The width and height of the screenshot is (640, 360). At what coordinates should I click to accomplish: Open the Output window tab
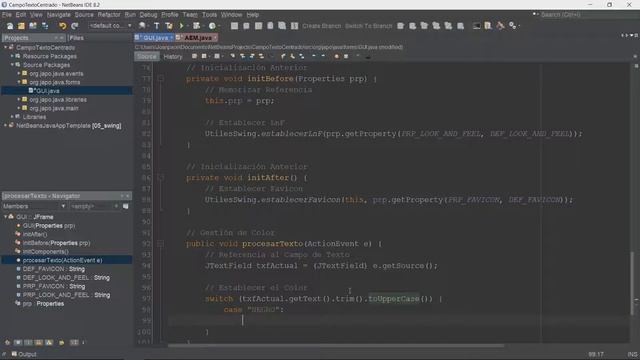24,354
